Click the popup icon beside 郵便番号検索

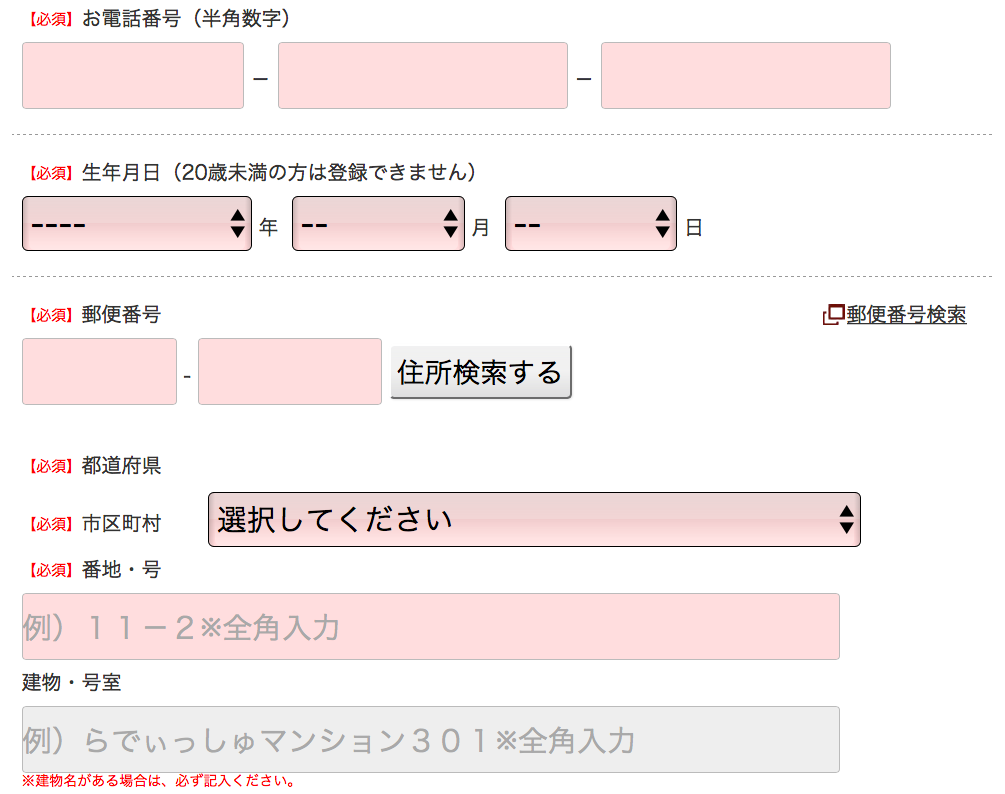click(833, 315)
